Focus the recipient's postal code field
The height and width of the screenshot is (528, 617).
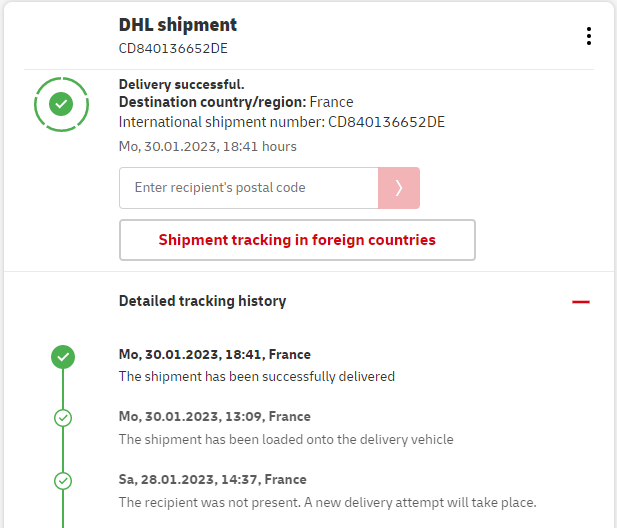[x=248, y=188]
